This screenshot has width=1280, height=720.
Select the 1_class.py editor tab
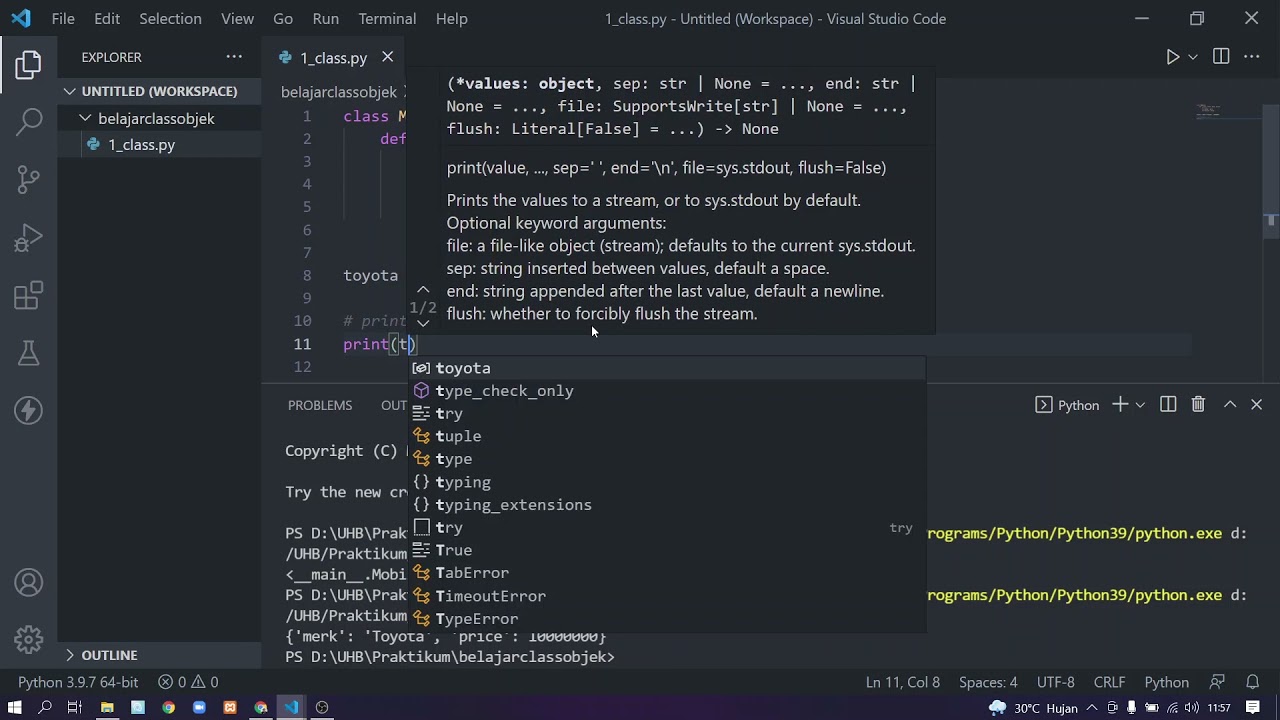tap(334, 58)
